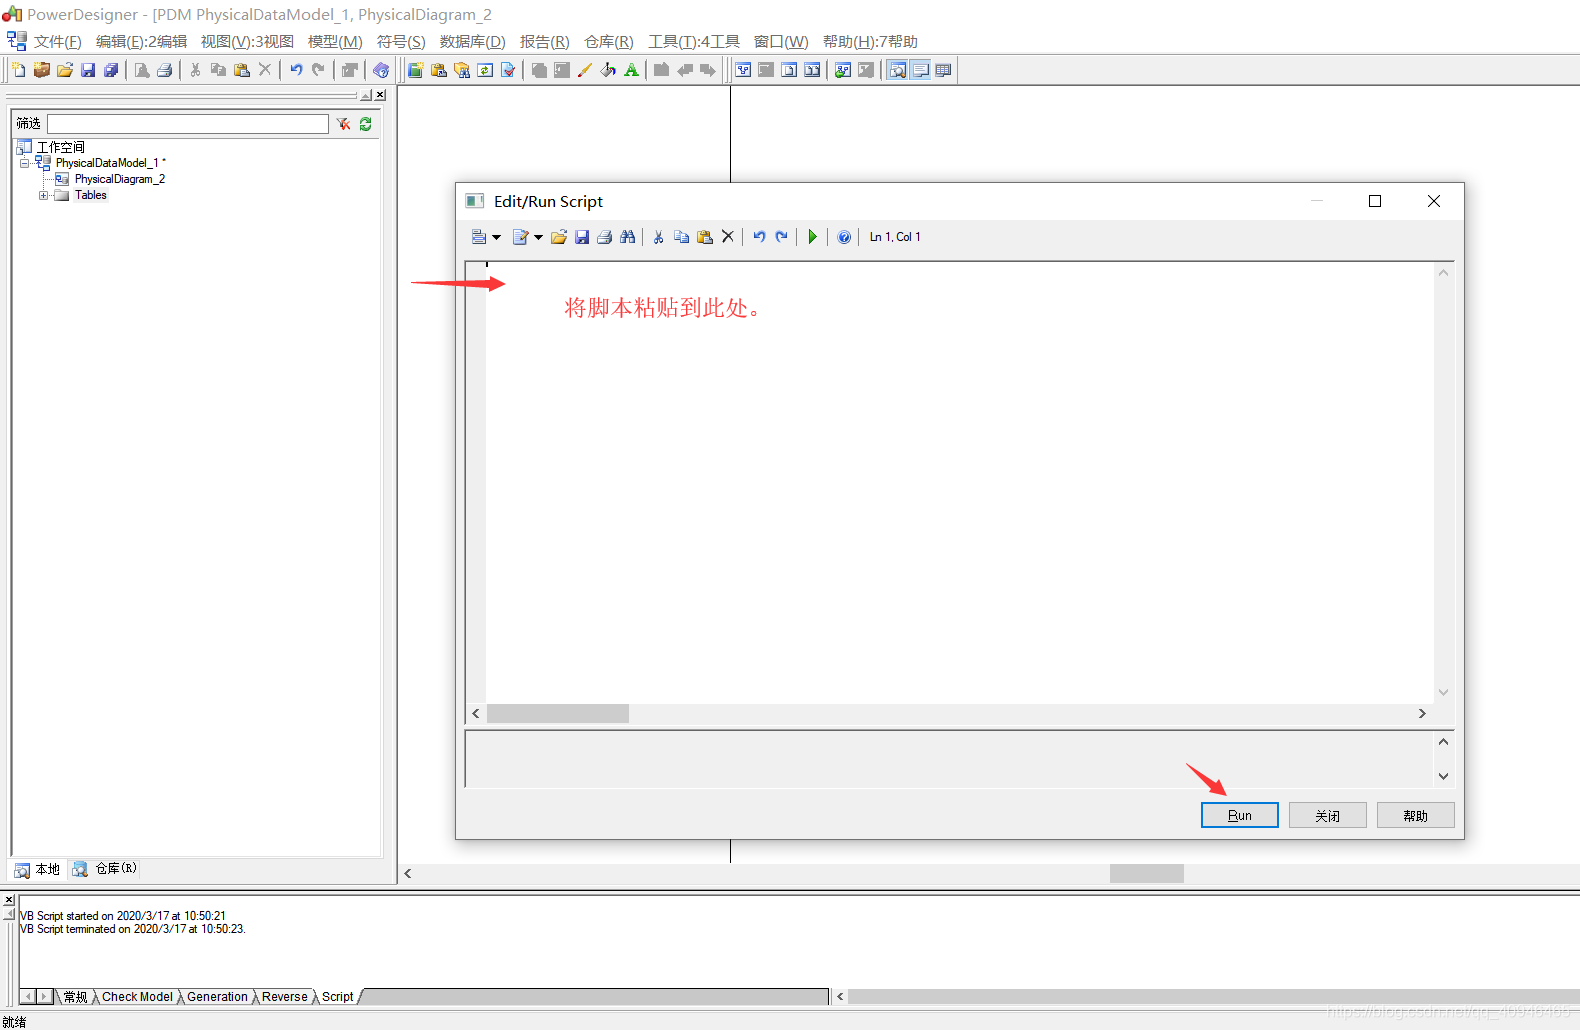1580x1030 pixels.
Task: Cut text in script editor toolbar
Action: click(658, 237)
